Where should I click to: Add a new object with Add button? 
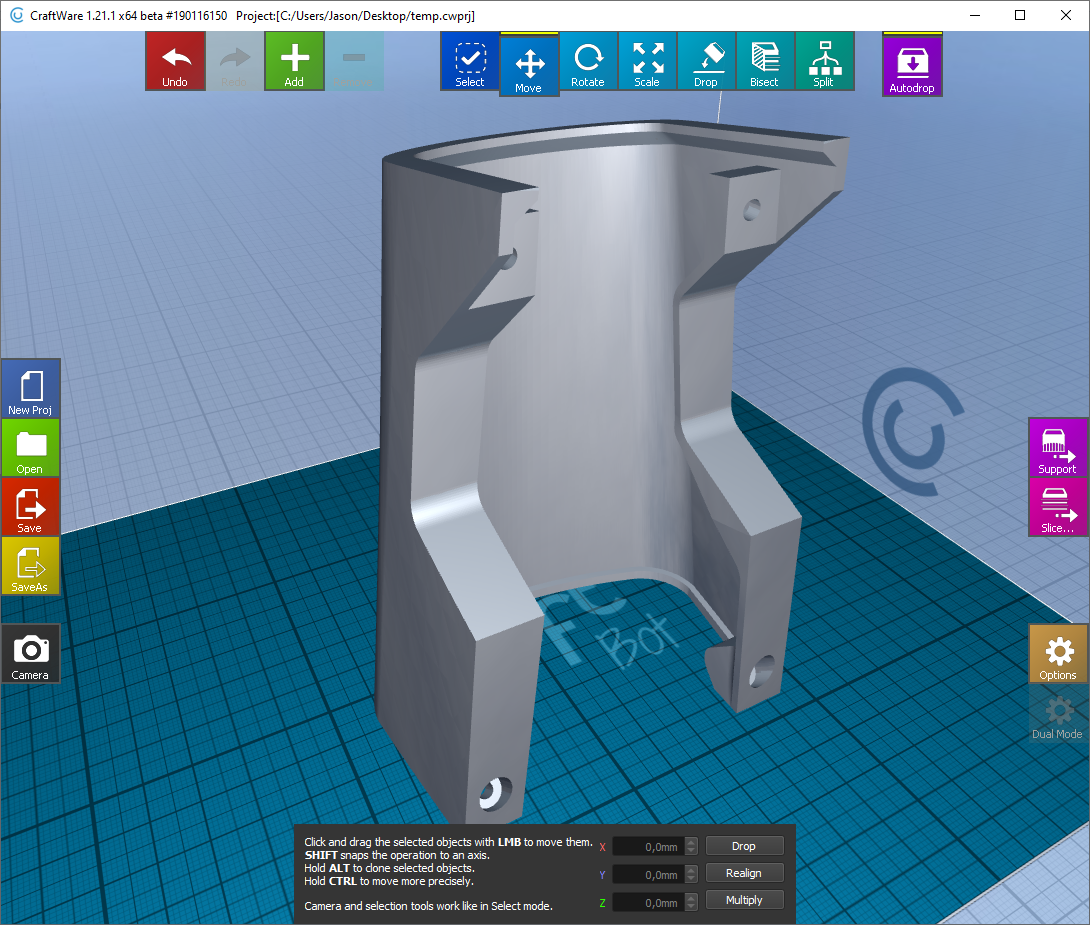click(294, 61)
